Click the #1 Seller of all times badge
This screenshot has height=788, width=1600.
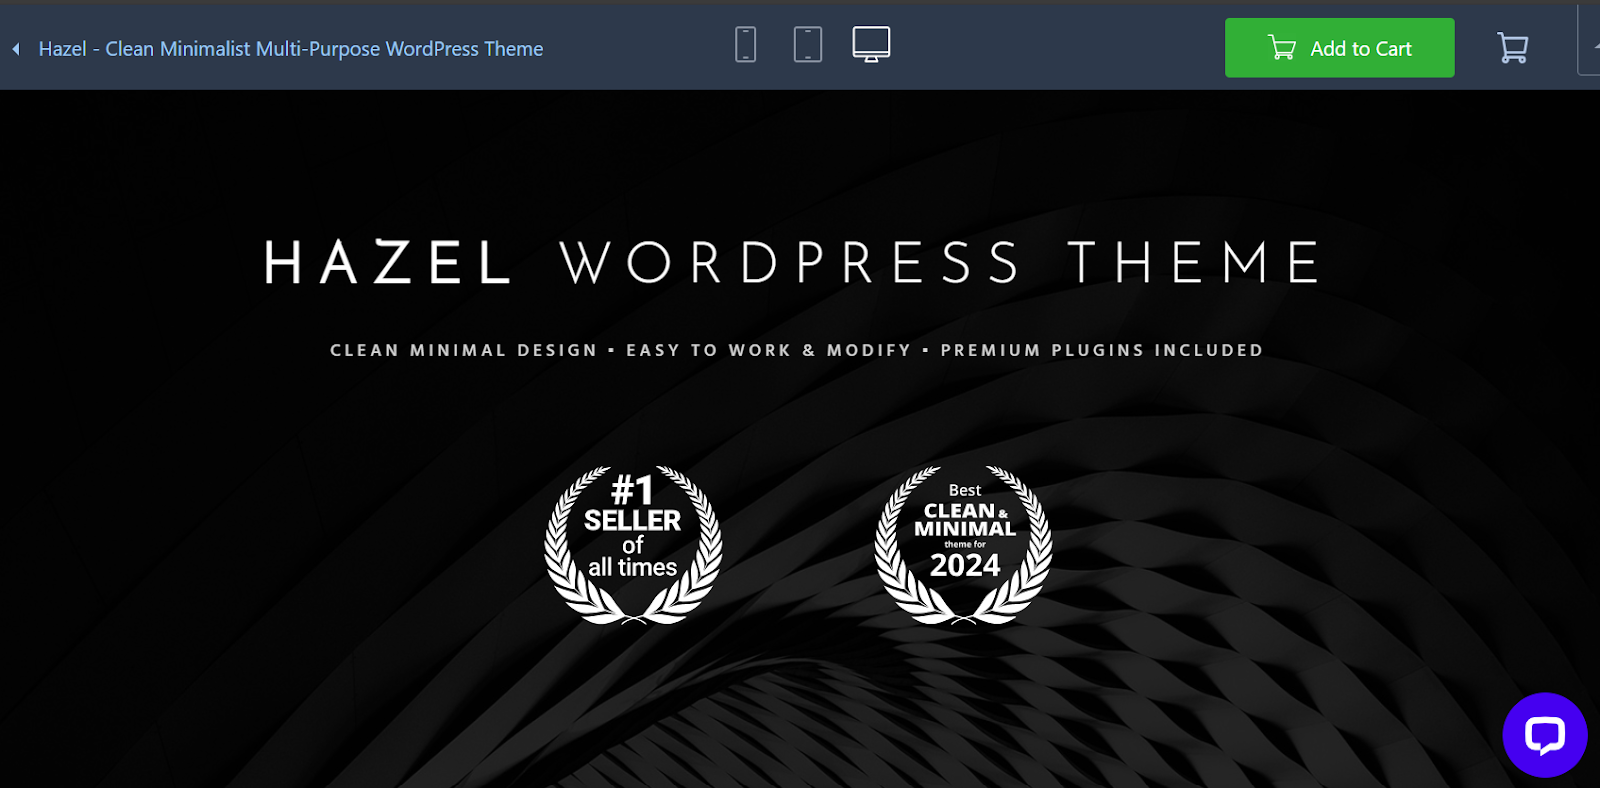pos(633,545)
